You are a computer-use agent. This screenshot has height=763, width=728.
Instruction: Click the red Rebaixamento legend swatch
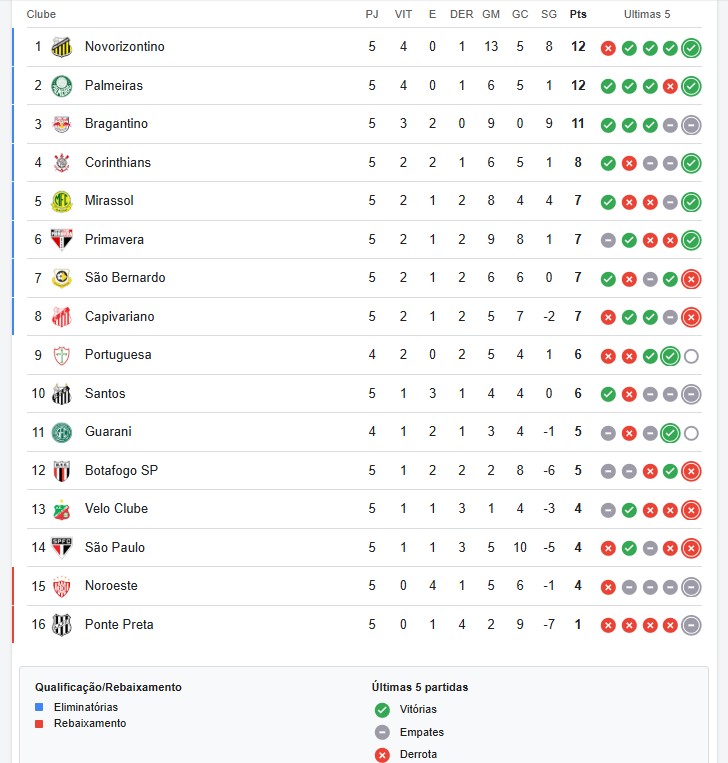39,723
